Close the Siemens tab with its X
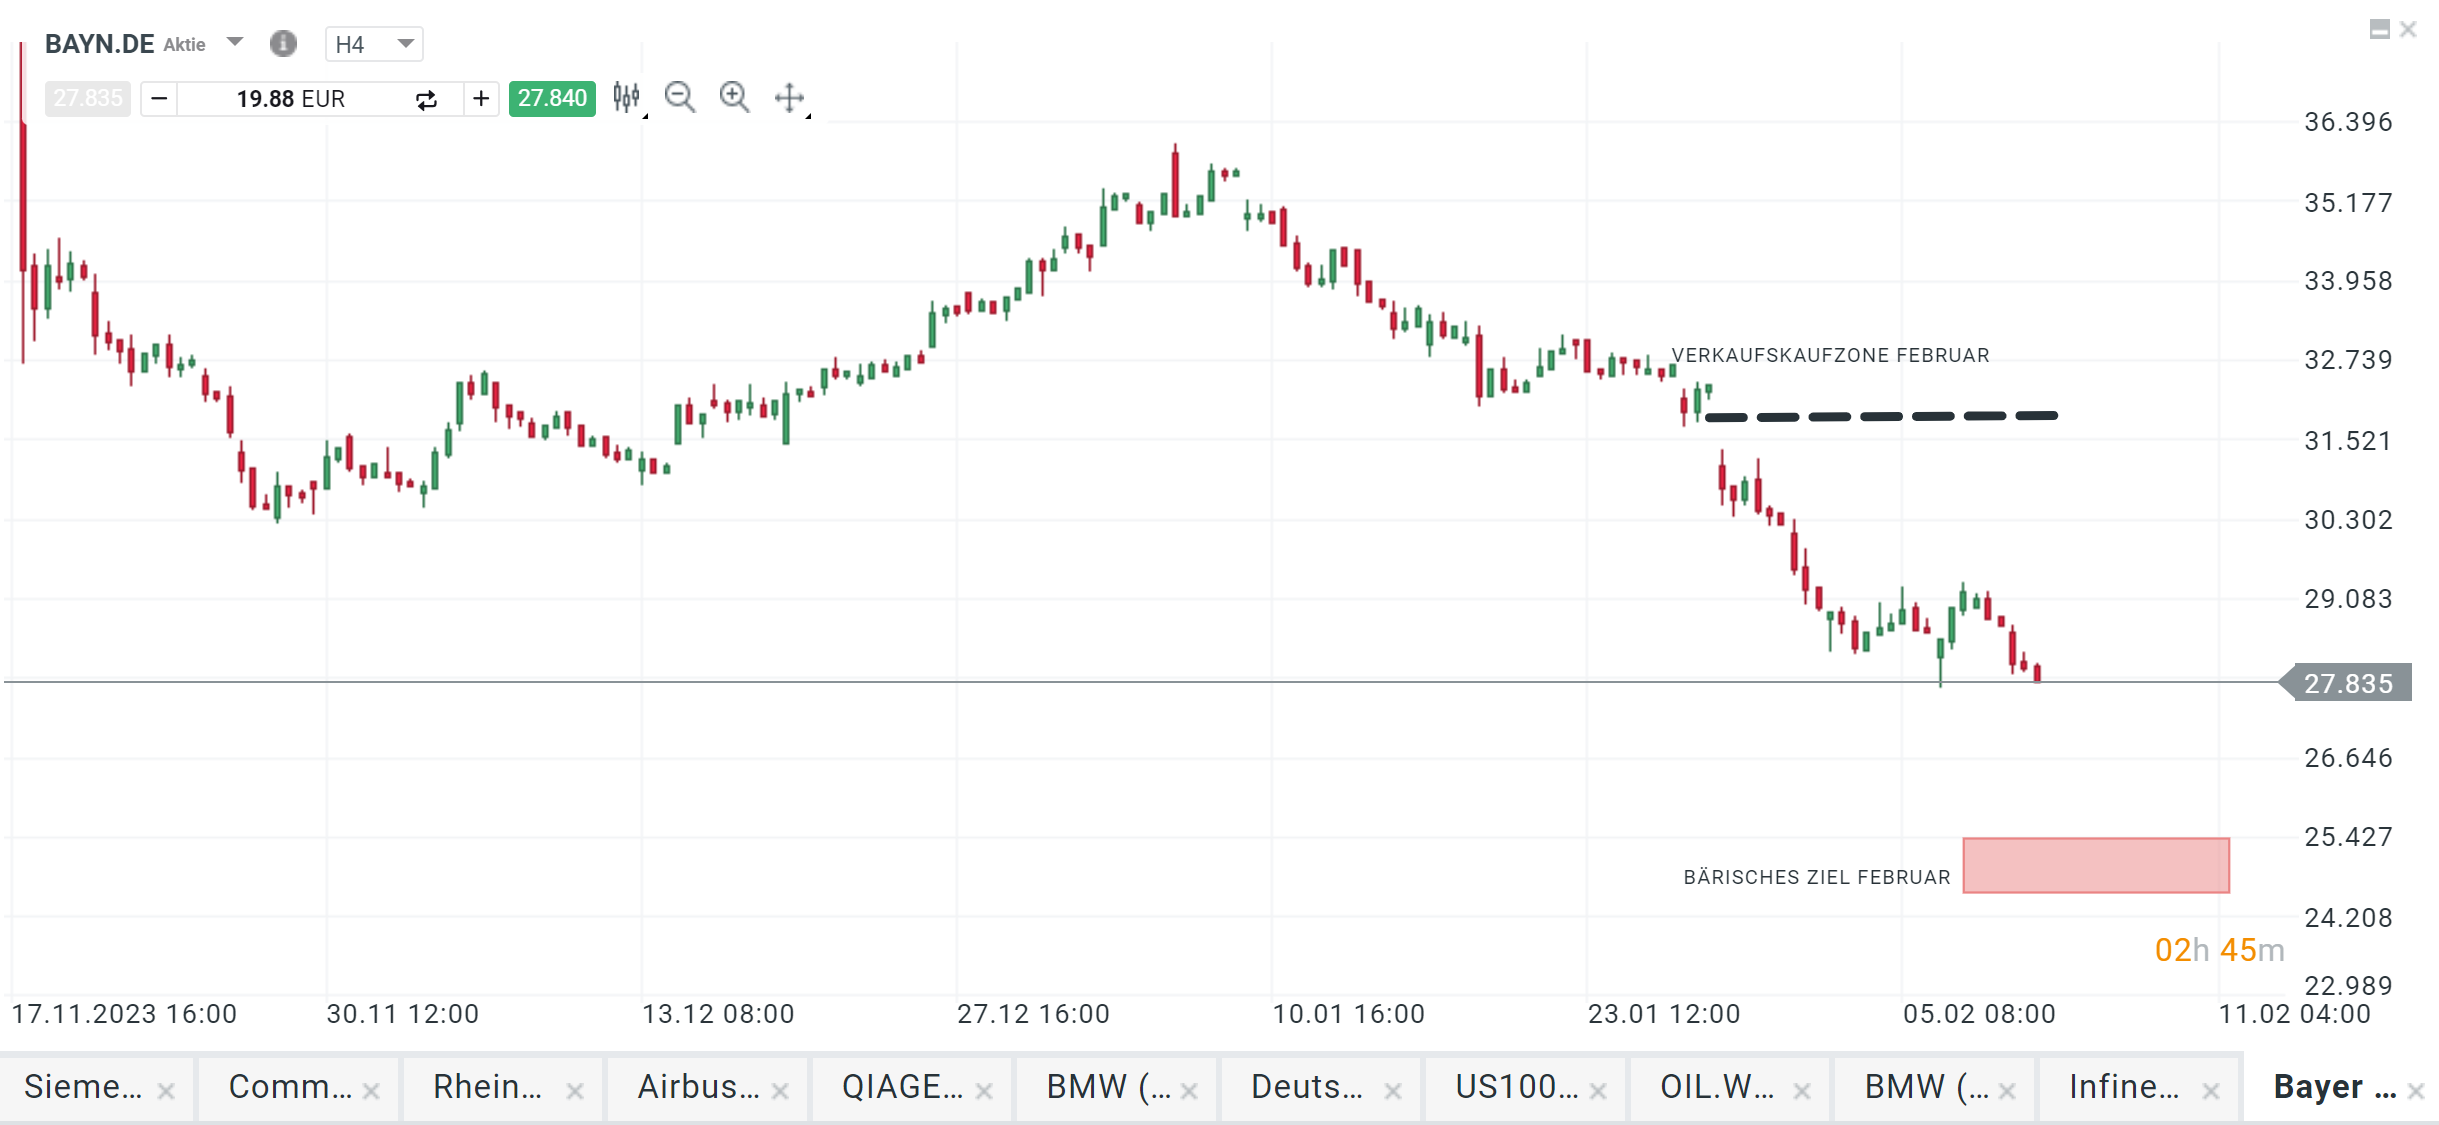The image size is (2439, 1125). (166, 1091)
